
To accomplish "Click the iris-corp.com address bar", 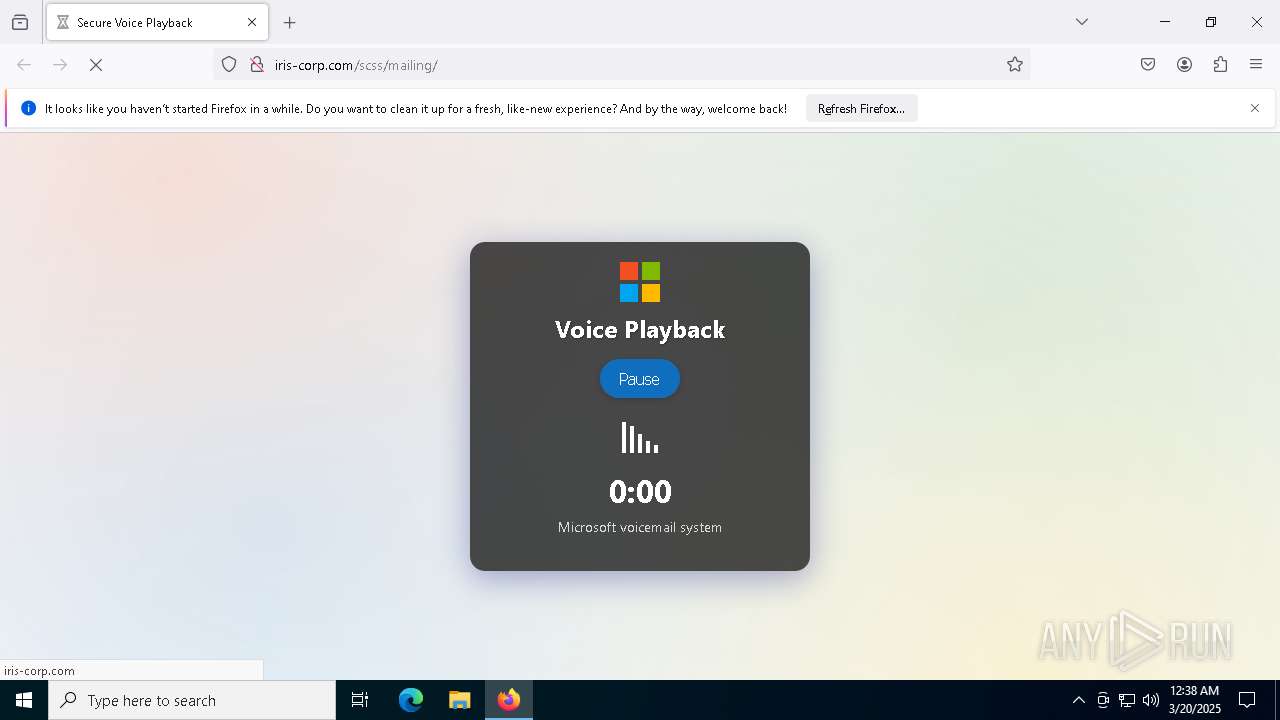I will [620, 65].
